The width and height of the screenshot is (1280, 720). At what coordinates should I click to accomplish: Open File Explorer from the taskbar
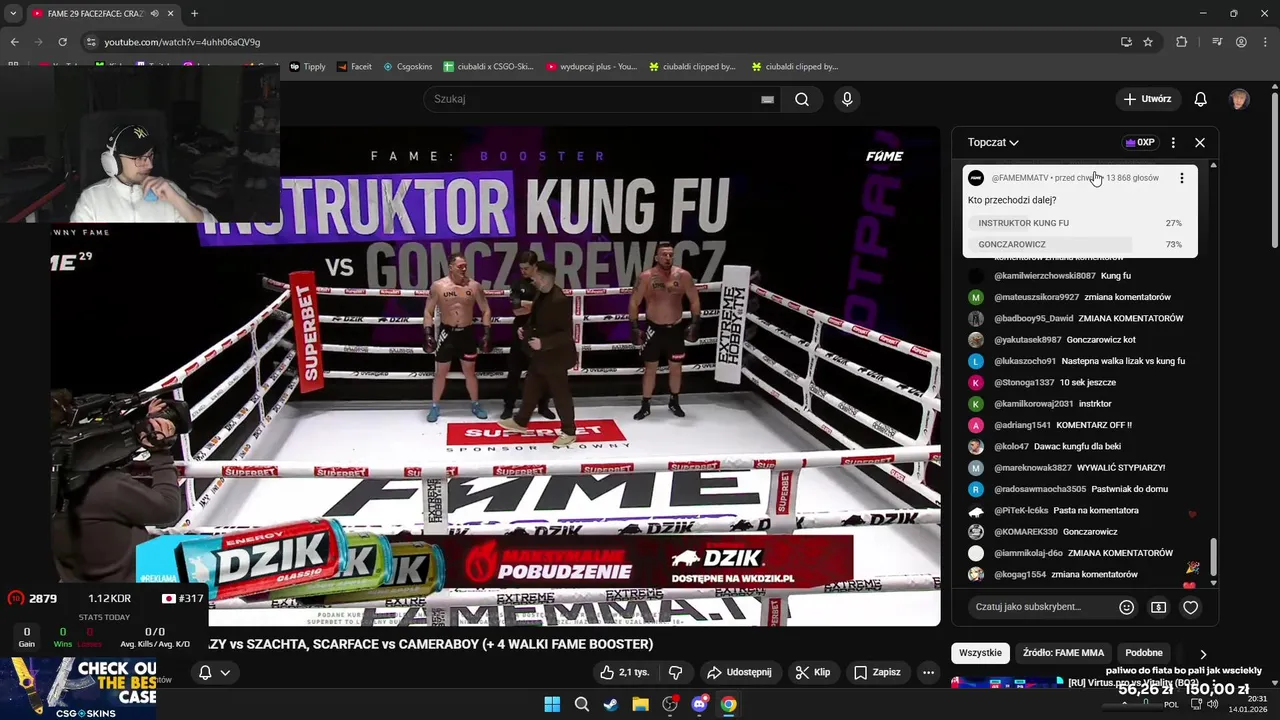click(x=640, y=704)
